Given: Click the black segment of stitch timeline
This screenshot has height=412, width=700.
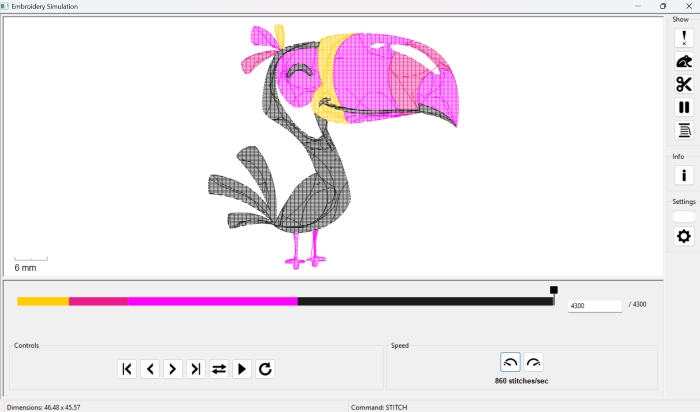Looking at the screenshot, I should click(425, 301).
